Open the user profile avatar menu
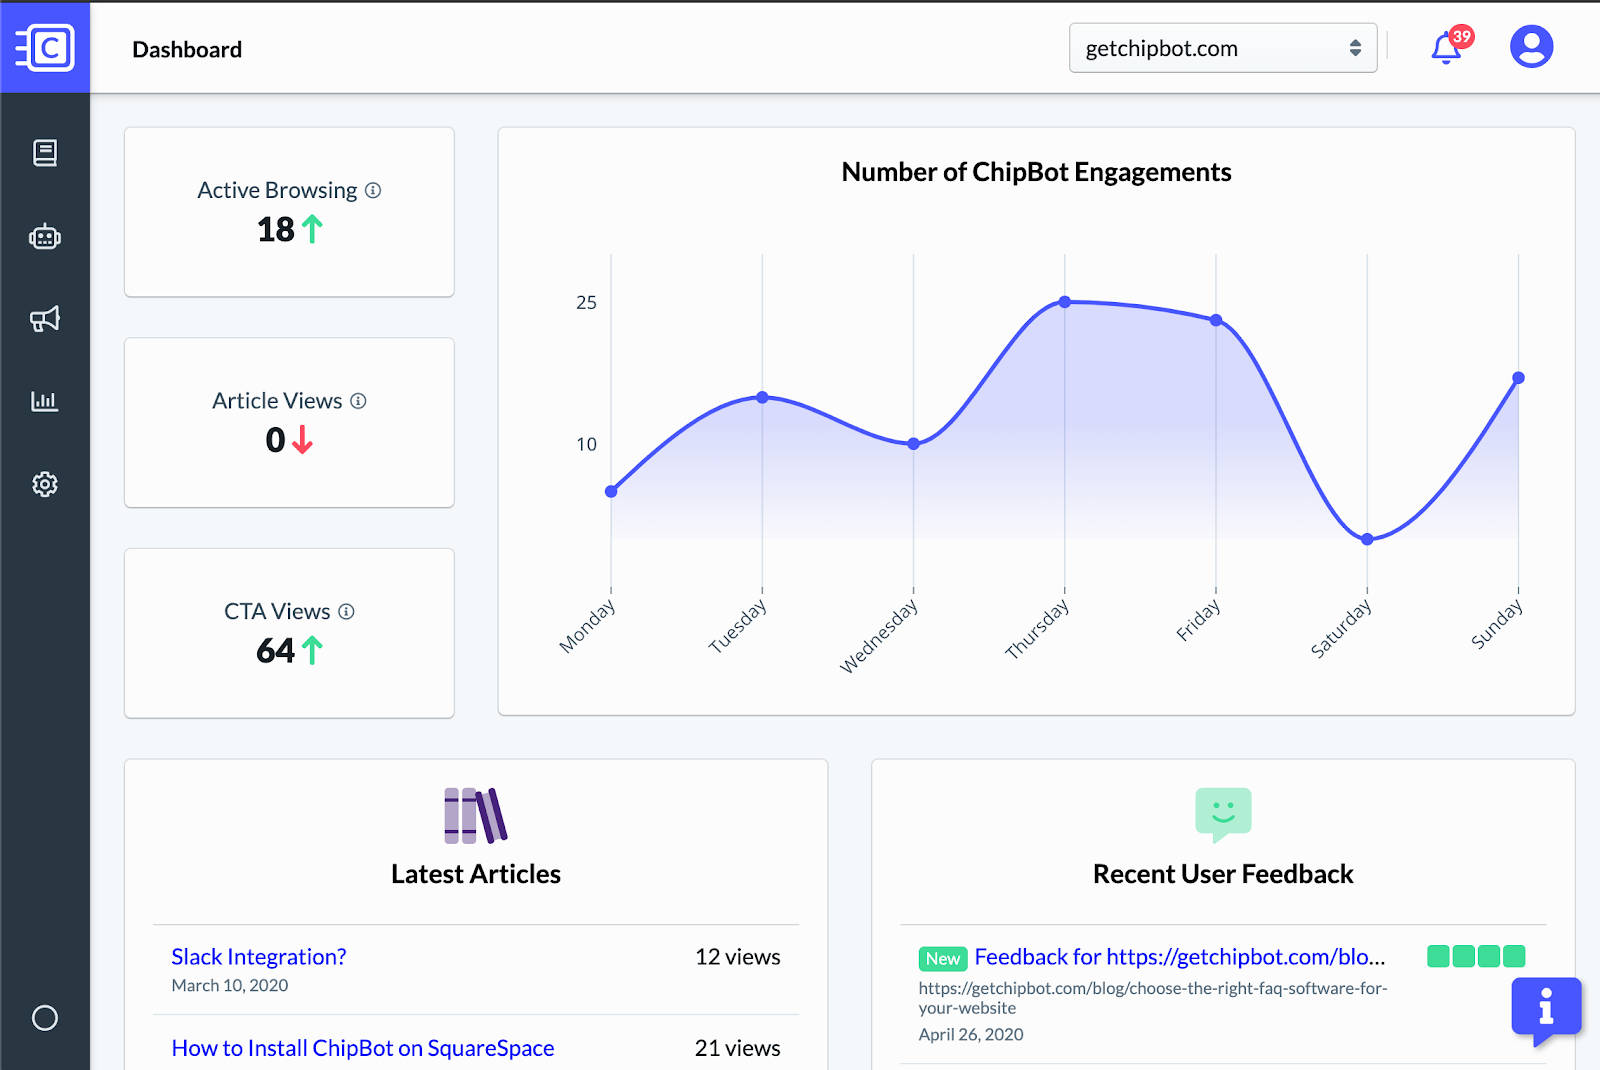 1531,47
